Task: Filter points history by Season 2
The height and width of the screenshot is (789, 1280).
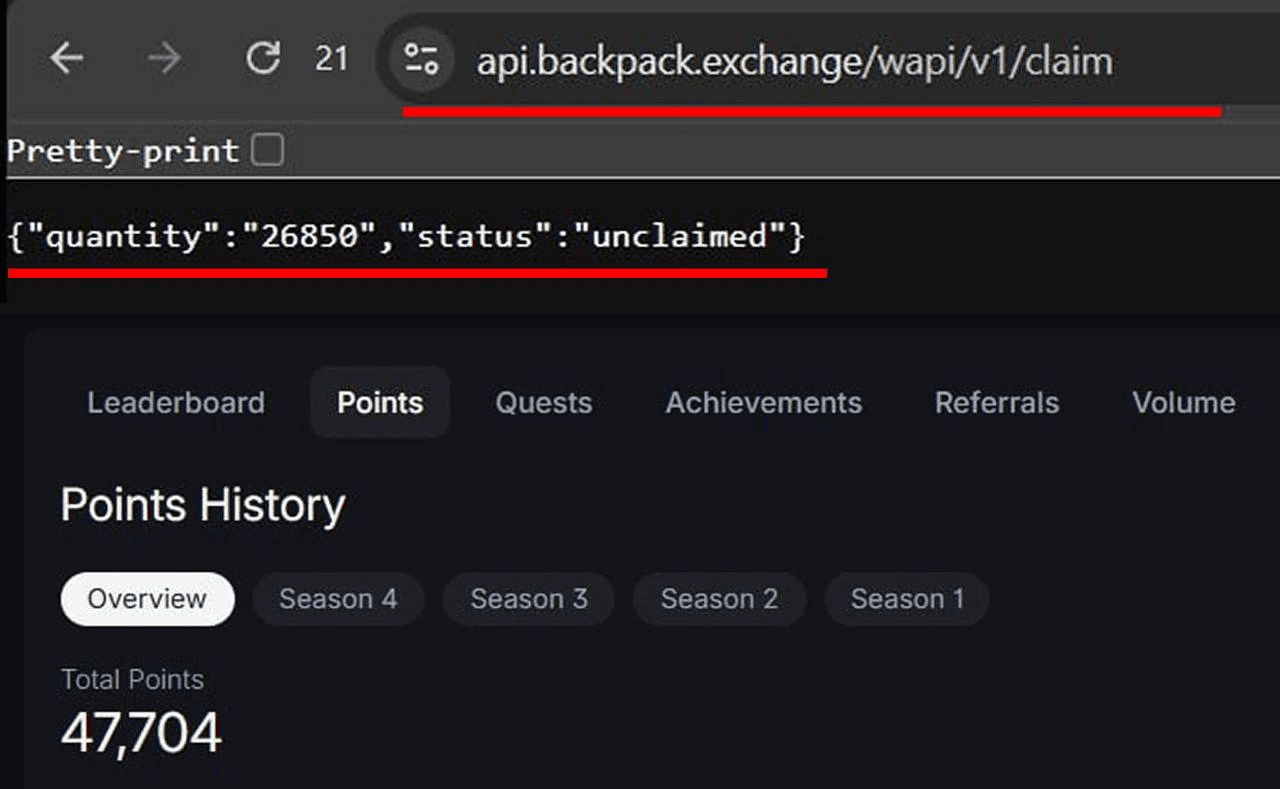Action: (x=719, y=599)
